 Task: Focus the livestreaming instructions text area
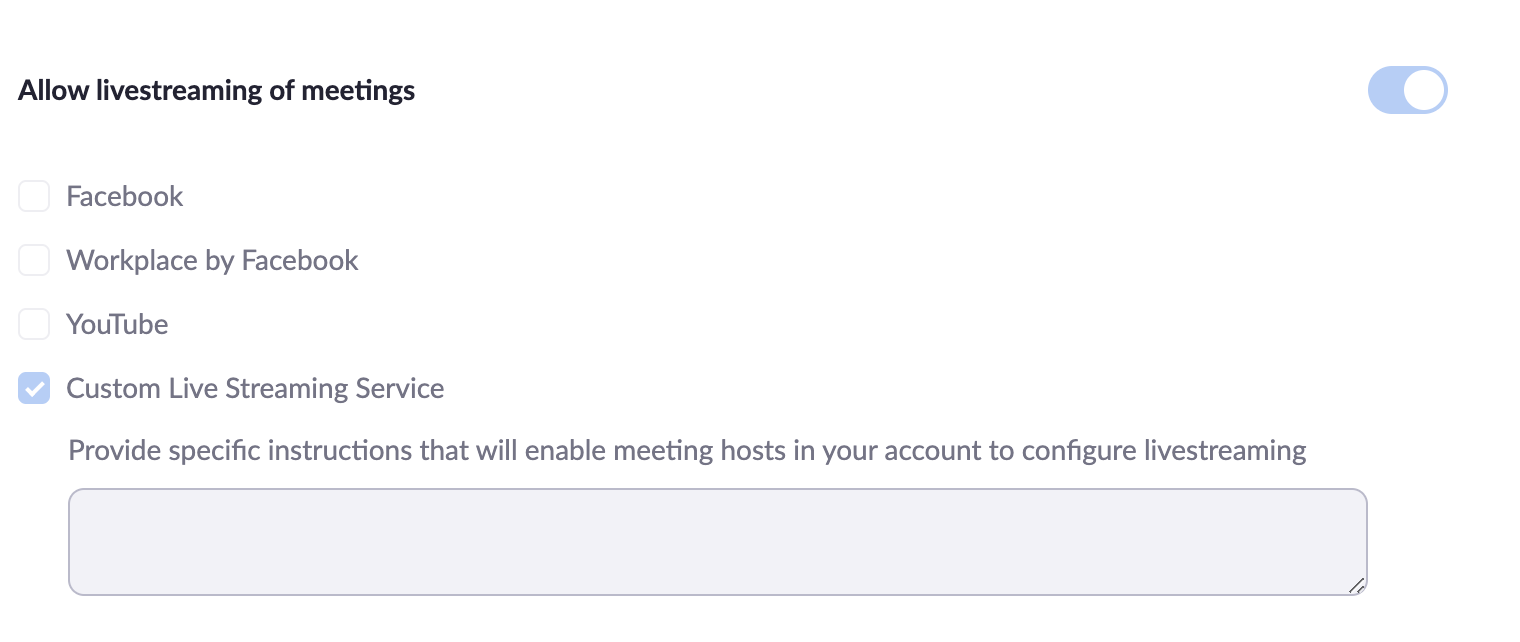coord(717,541)
